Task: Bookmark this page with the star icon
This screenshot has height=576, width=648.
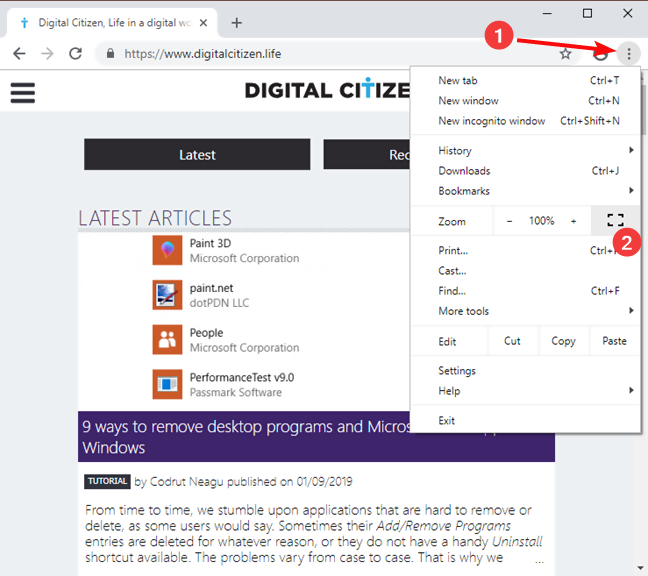Action: pyautogui.click(x=565, y=54)
